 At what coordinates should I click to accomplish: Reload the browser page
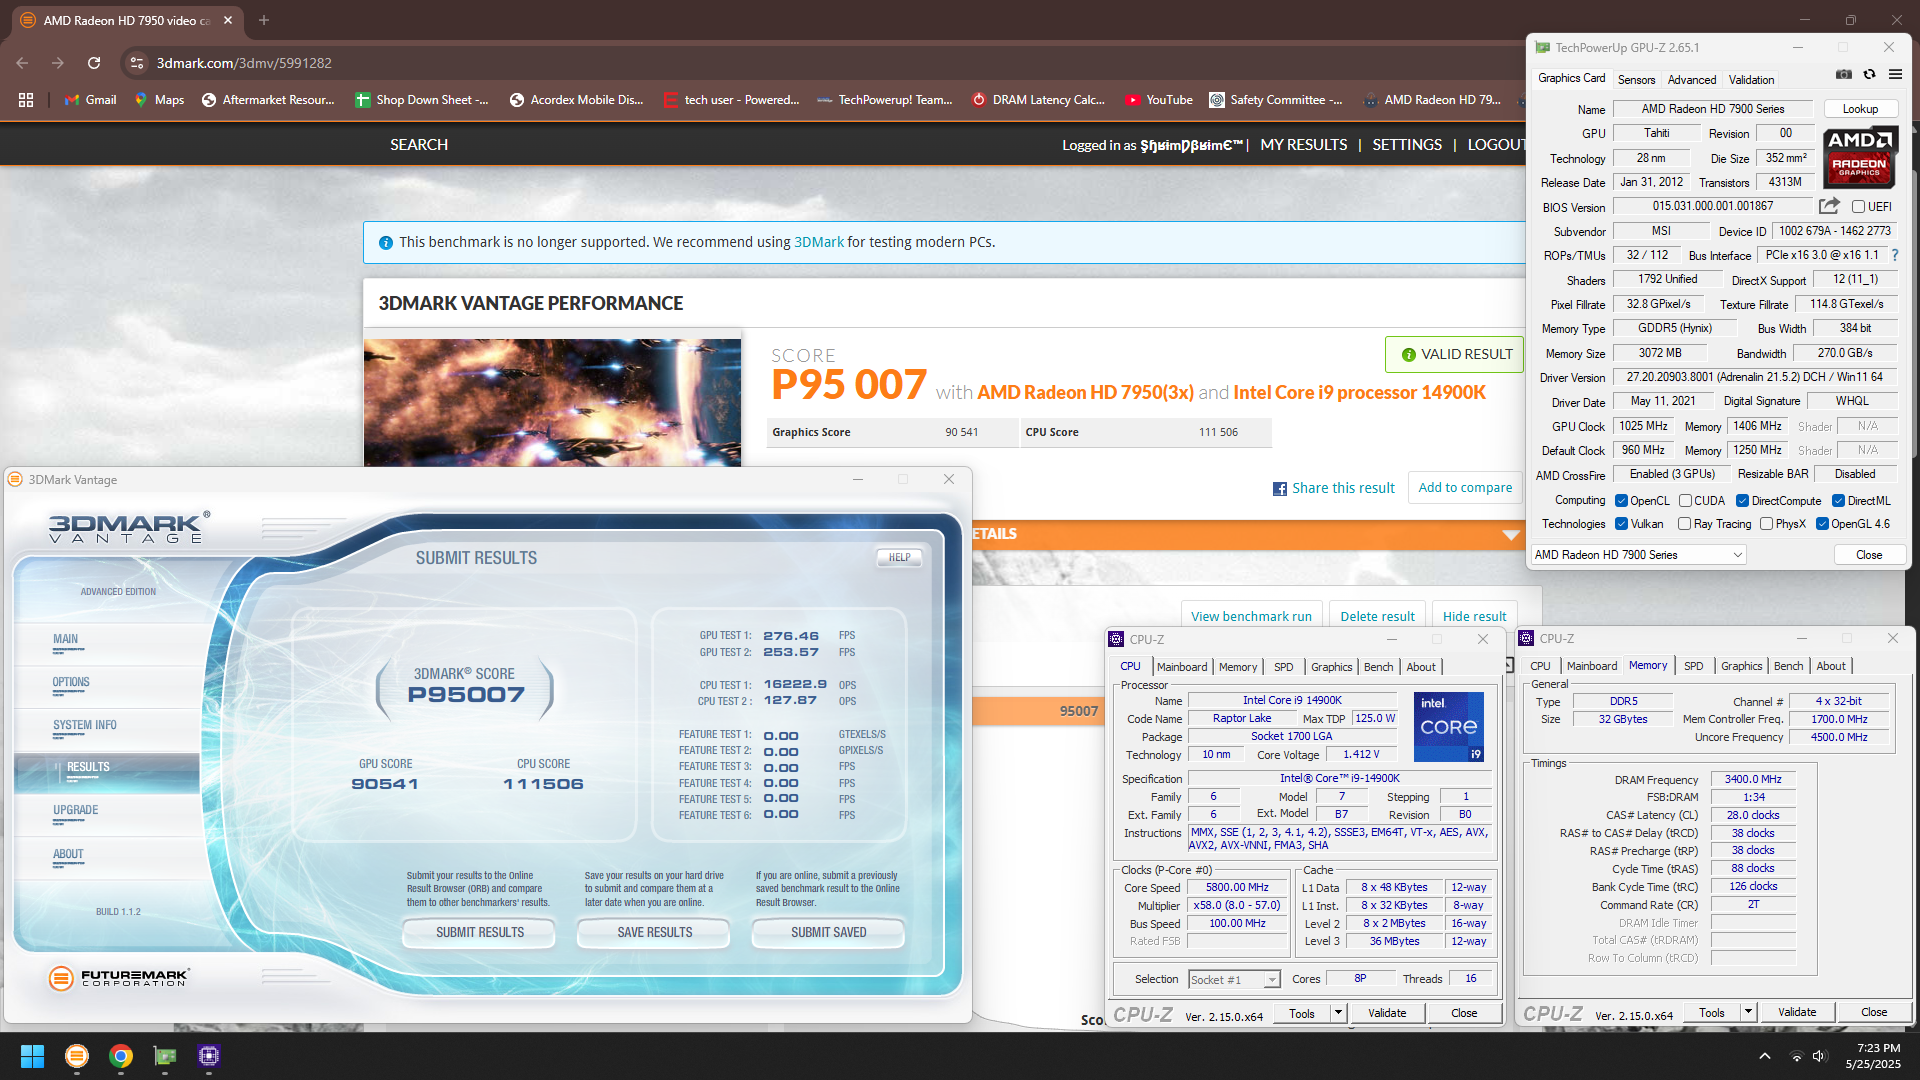(x=94, y=63)
